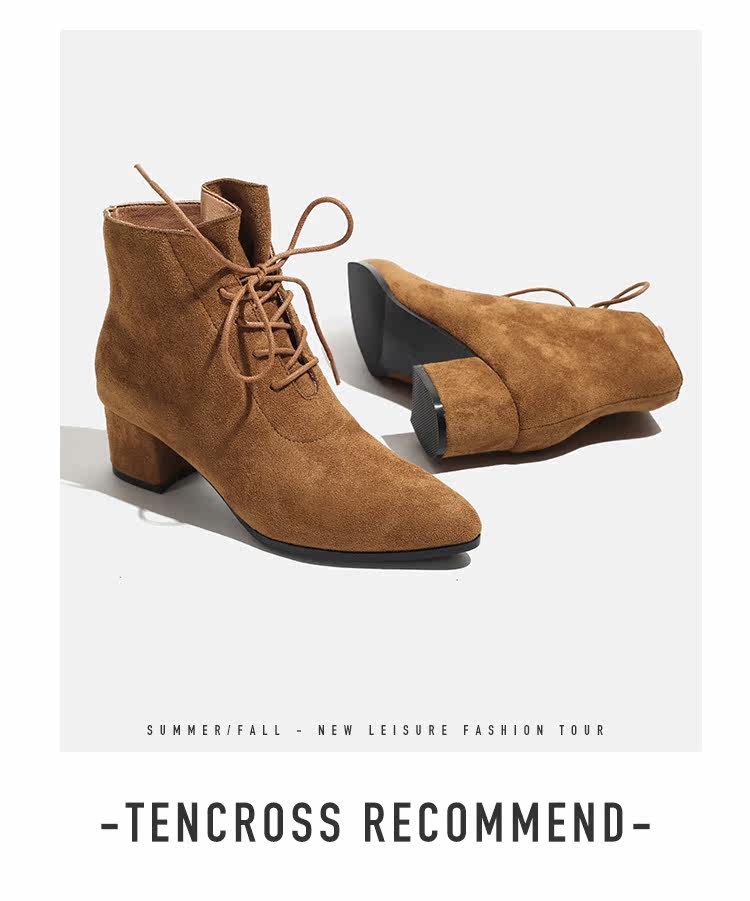750x901 pixels.
Task: Click the word TOUR in the caption
Action: pyautogui.click(x=582, y=730)
